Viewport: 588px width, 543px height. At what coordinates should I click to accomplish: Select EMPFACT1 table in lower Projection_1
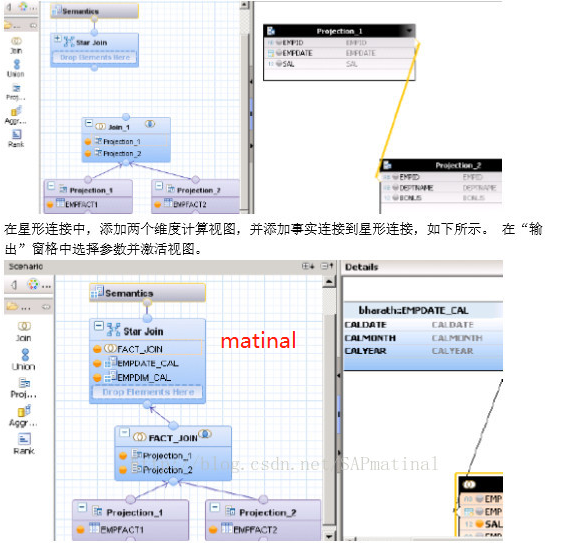click(x=130, y=529)
